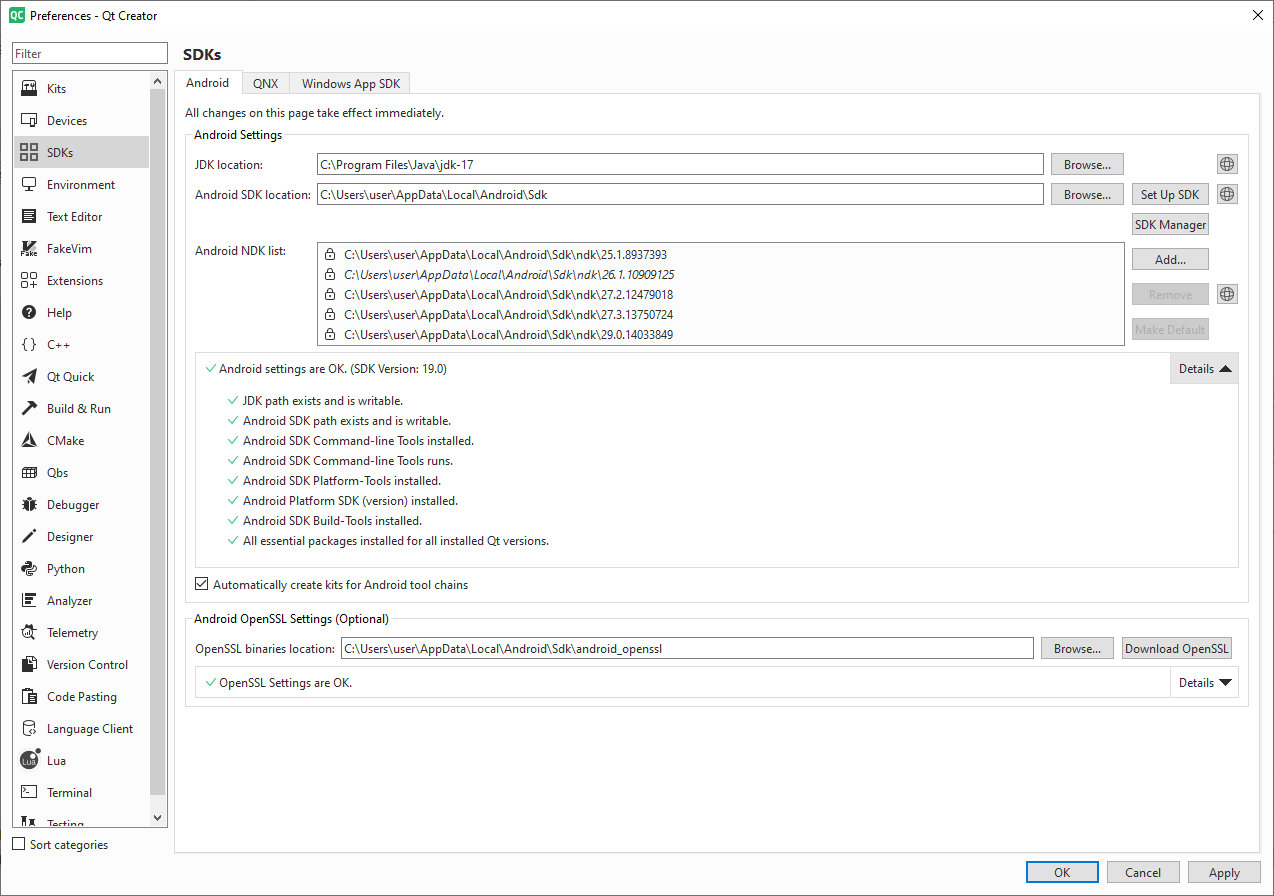
Task: Select the Python logo icon
Action: click(x=29, y=569)
